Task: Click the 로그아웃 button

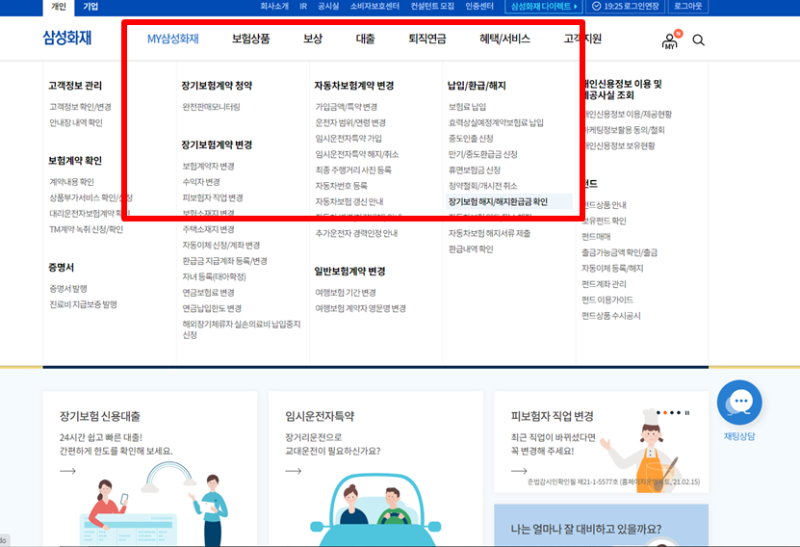Action: point(688,7)
